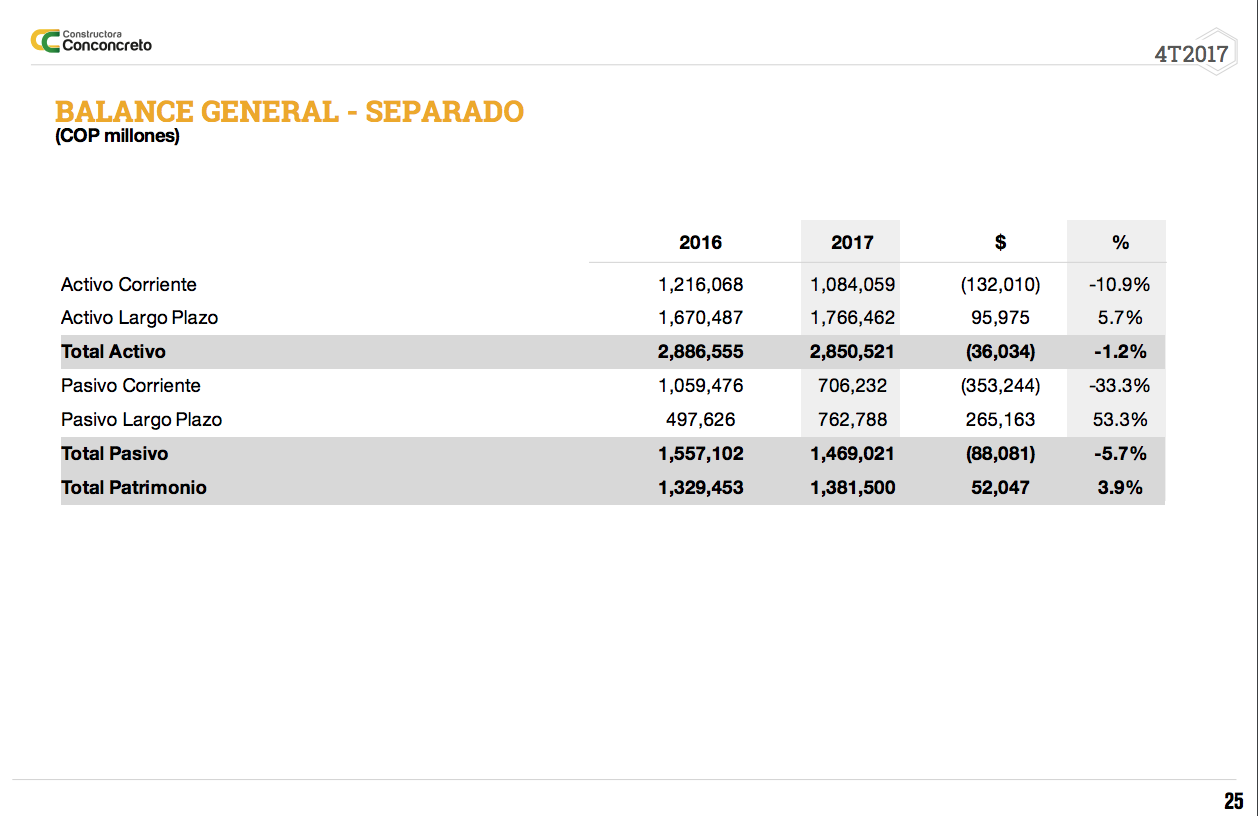
Task: Click the Total Pasivo row label
Action: tap(114, 454)
